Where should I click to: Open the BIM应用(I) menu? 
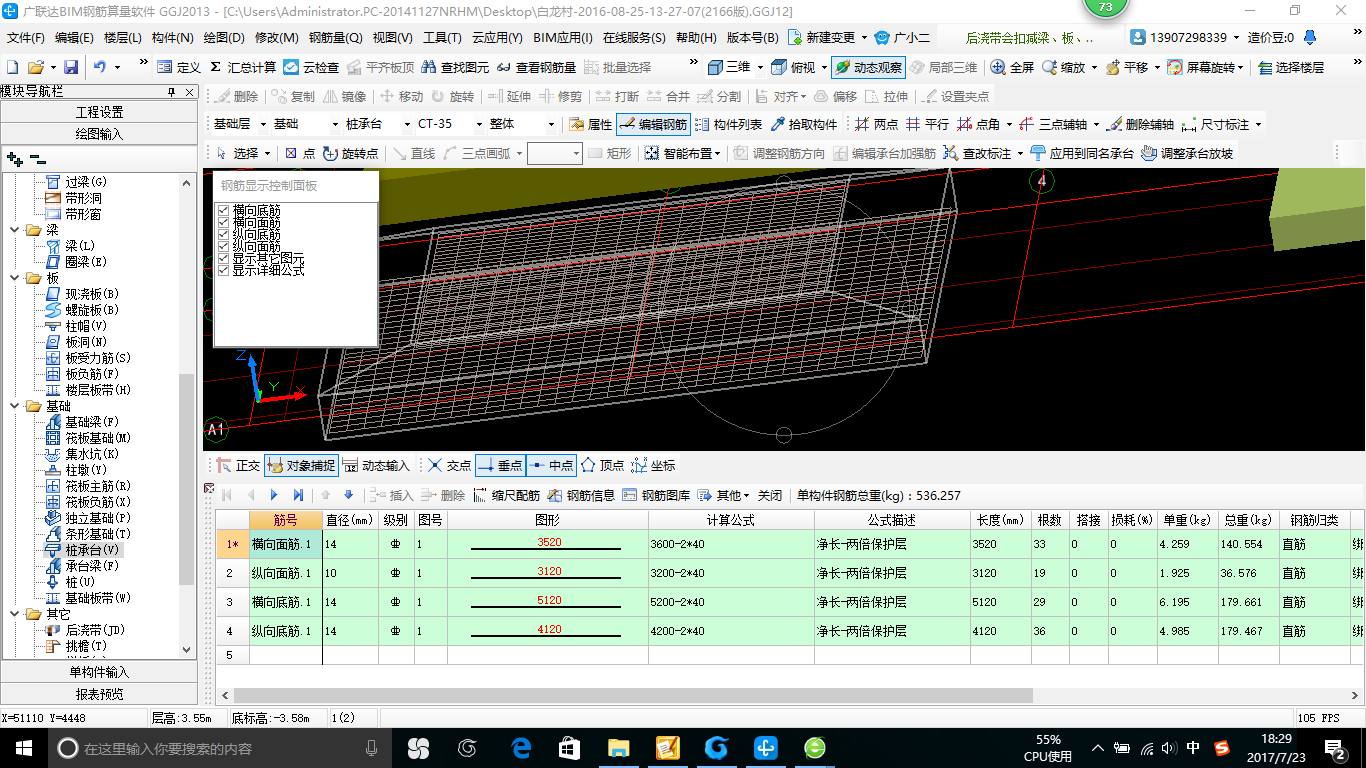[x=563, y=38]
